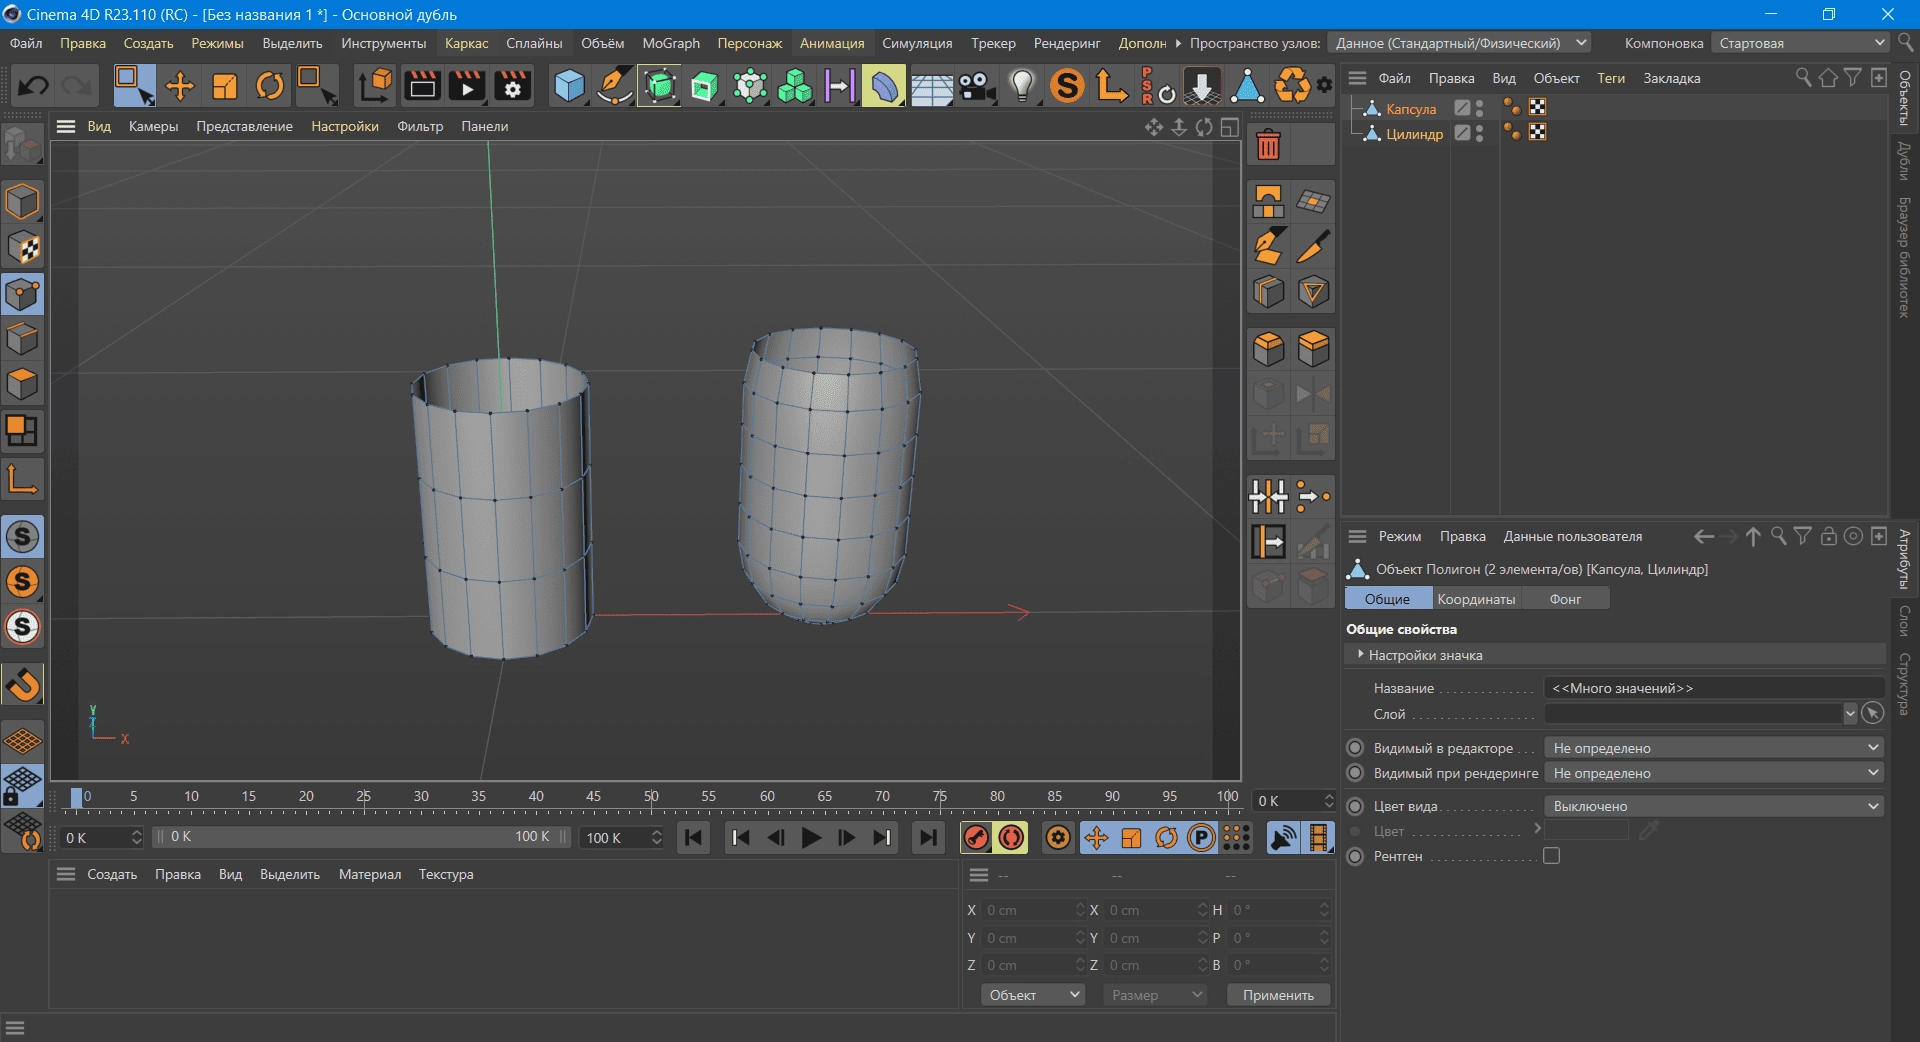
Task: Click the timeline playhead marker at frame 0
Action: click(x=76, y=797)
